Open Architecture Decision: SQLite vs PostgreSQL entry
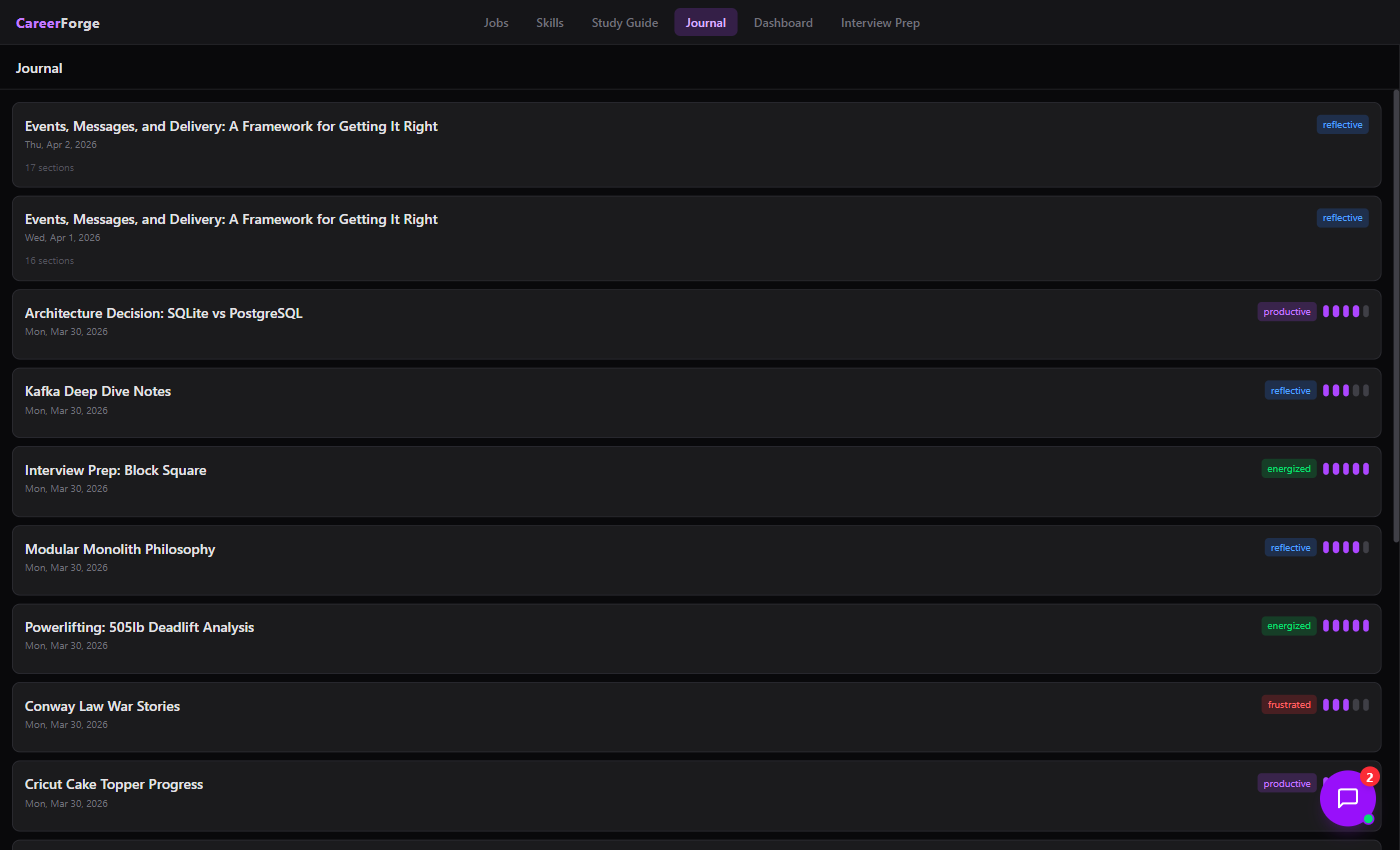This screenshot has height=850, width=1400. point(164,314)
